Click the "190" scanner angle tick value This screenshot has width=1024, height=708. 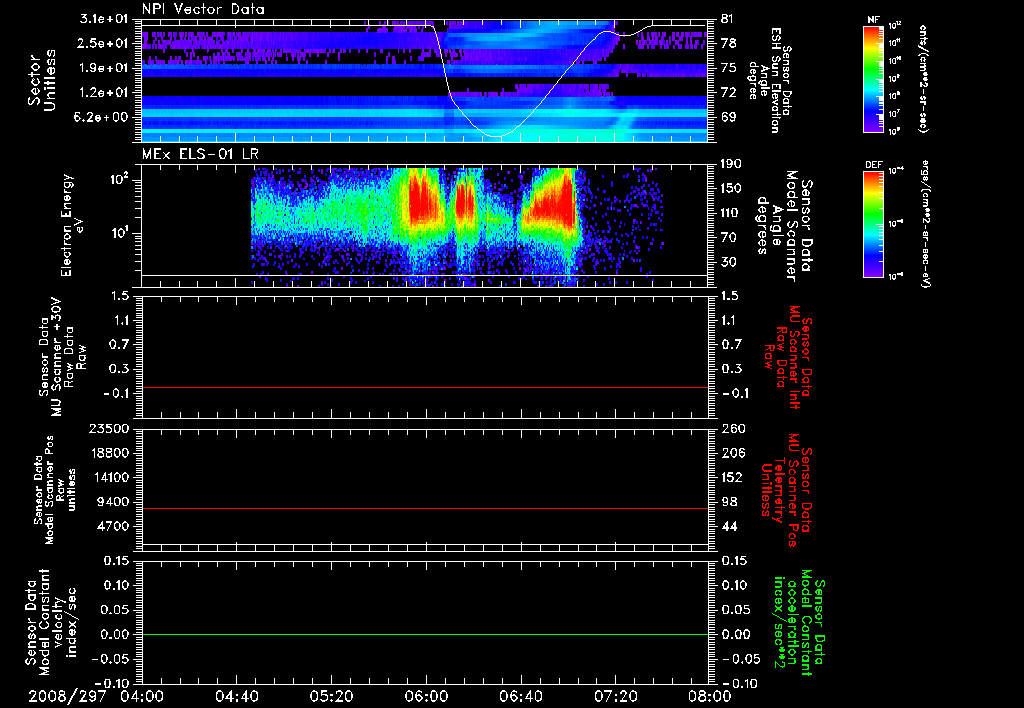pyautogui.click(x=731, y=164)
